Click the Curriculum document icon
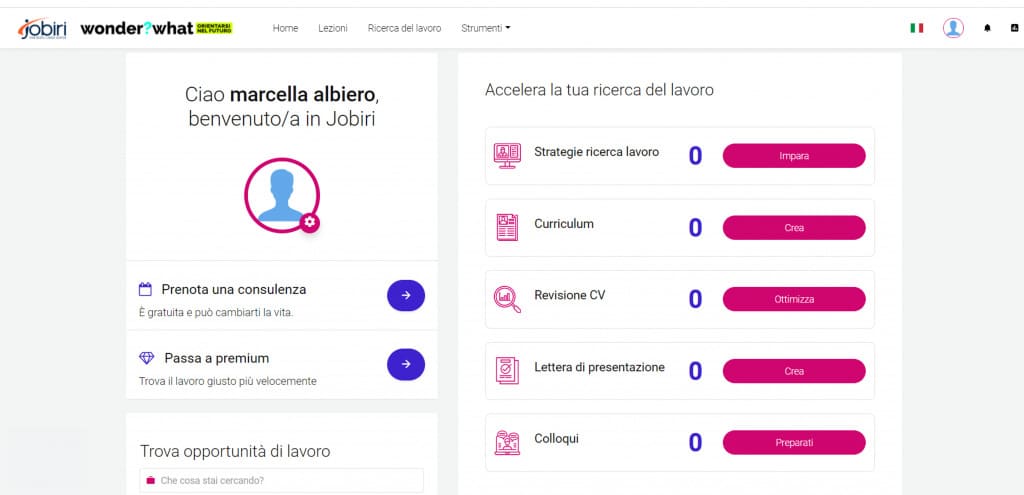Viewport: 1024px width, 495px height. click(507, 227)
